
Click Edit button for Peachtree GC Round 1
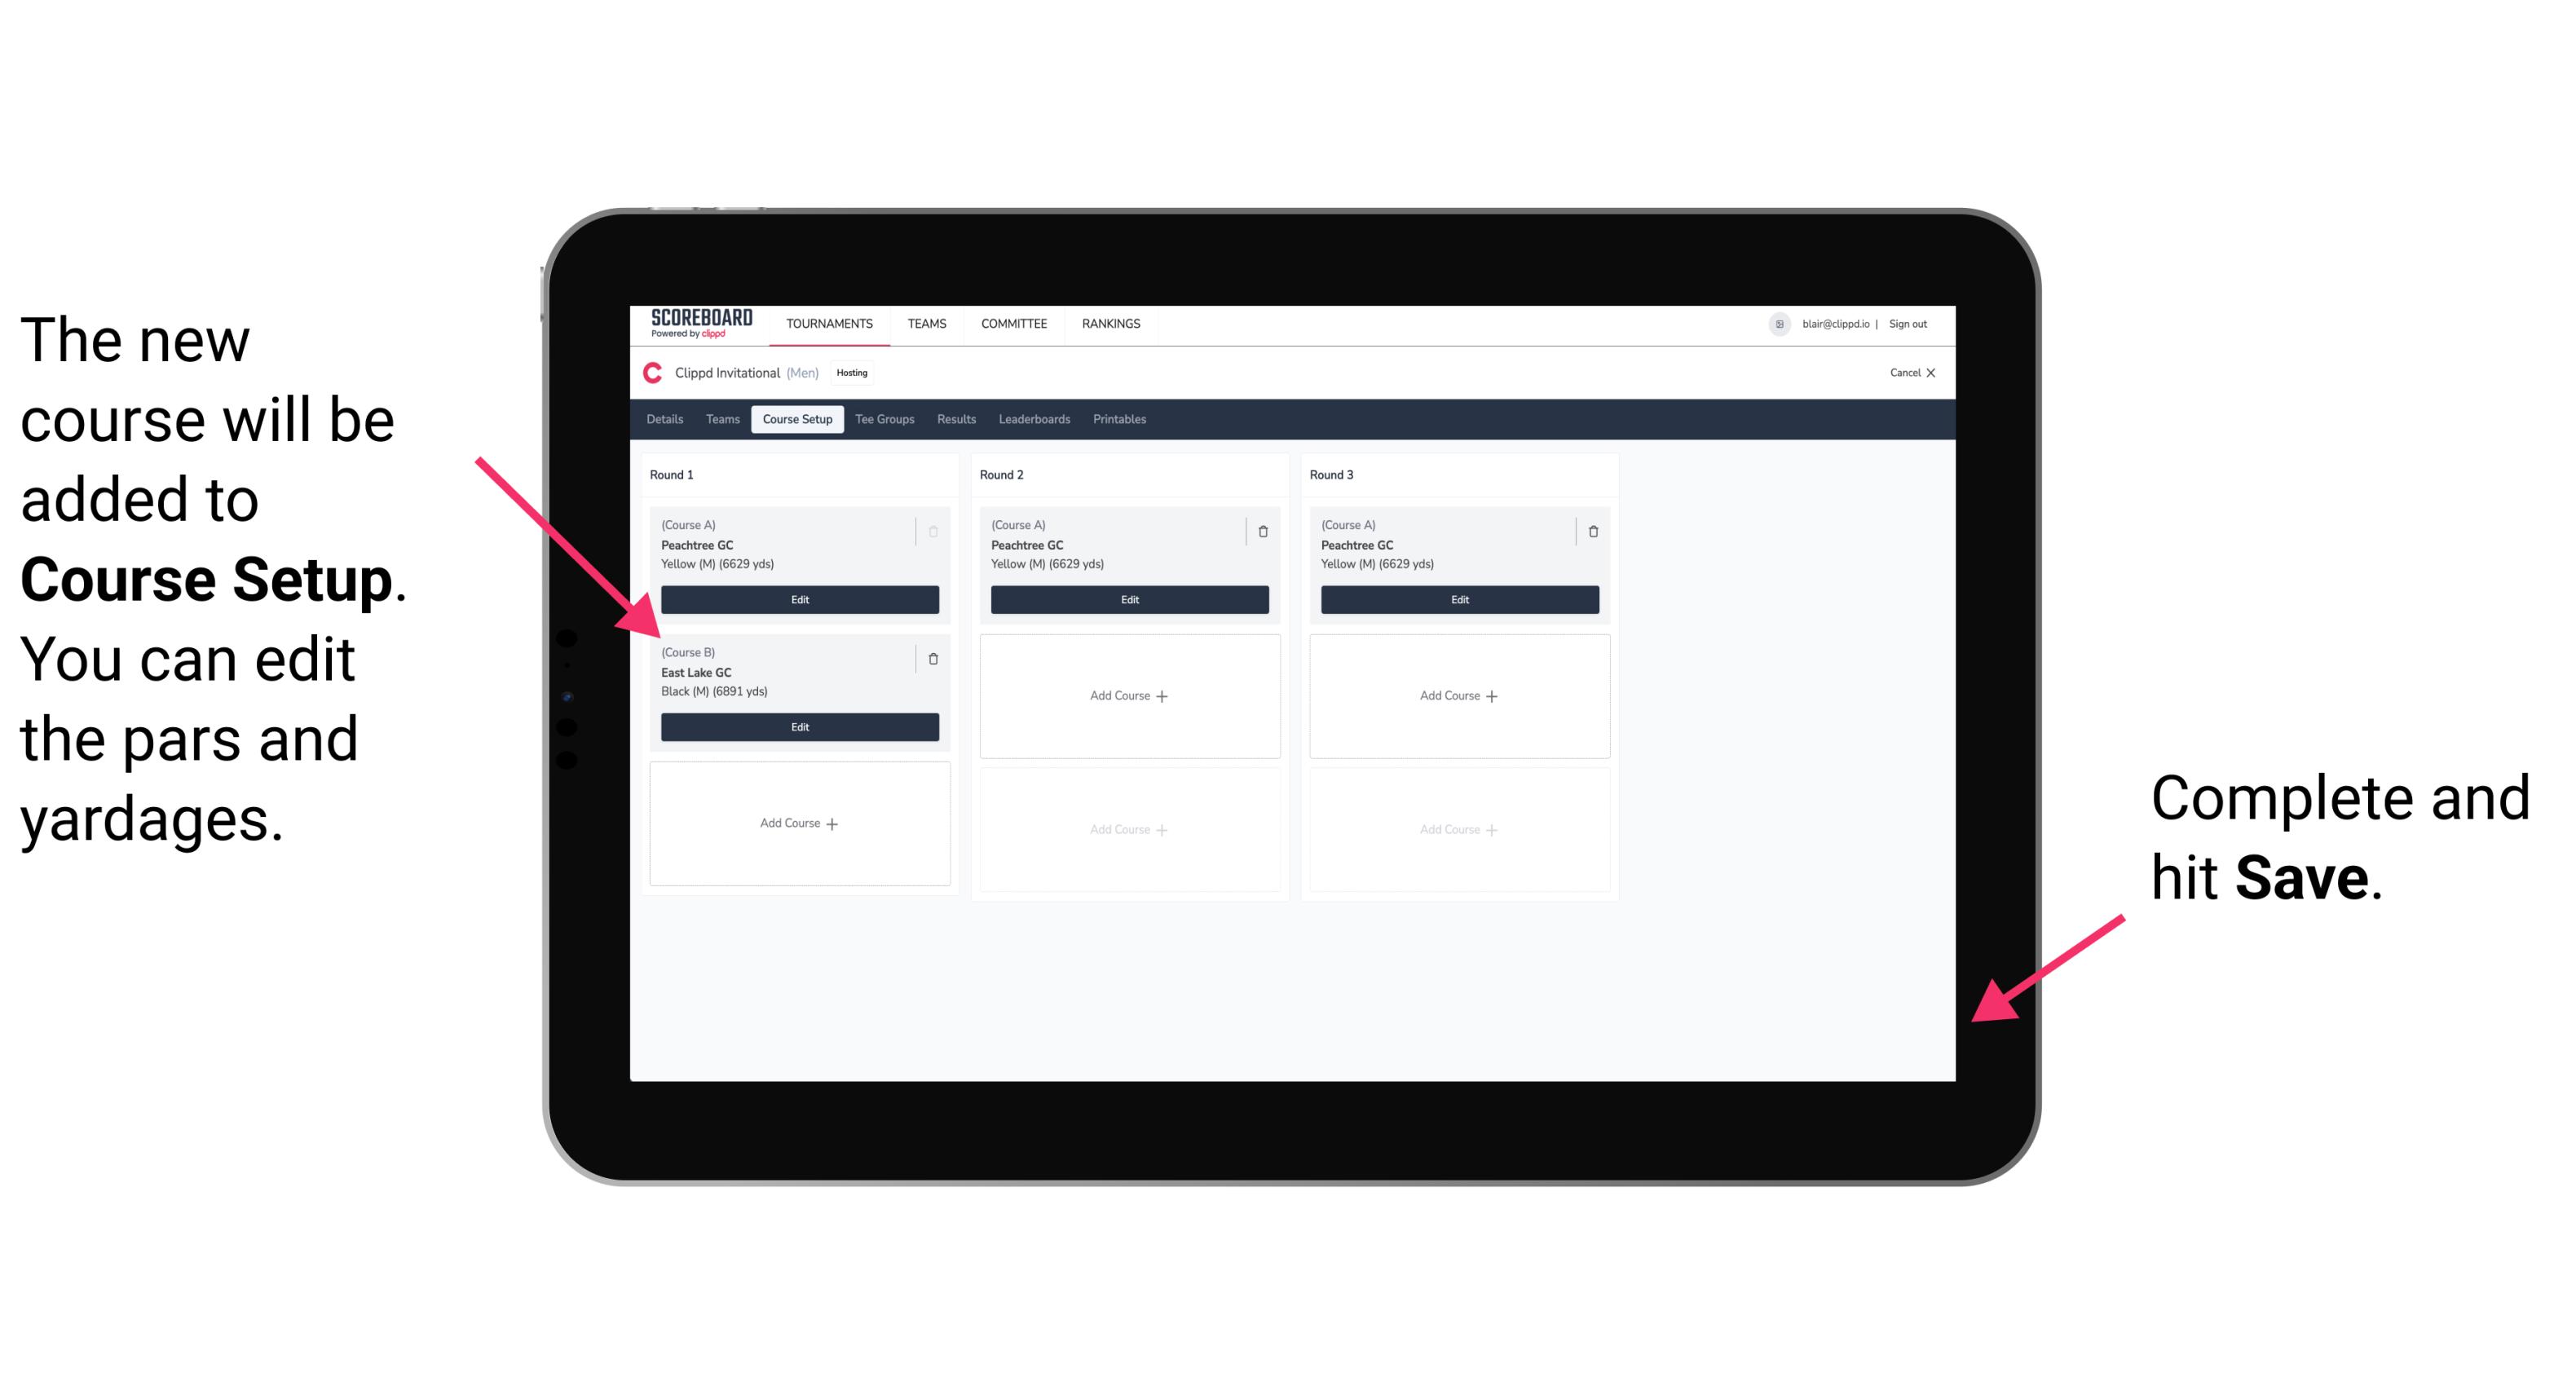(798, 599)
